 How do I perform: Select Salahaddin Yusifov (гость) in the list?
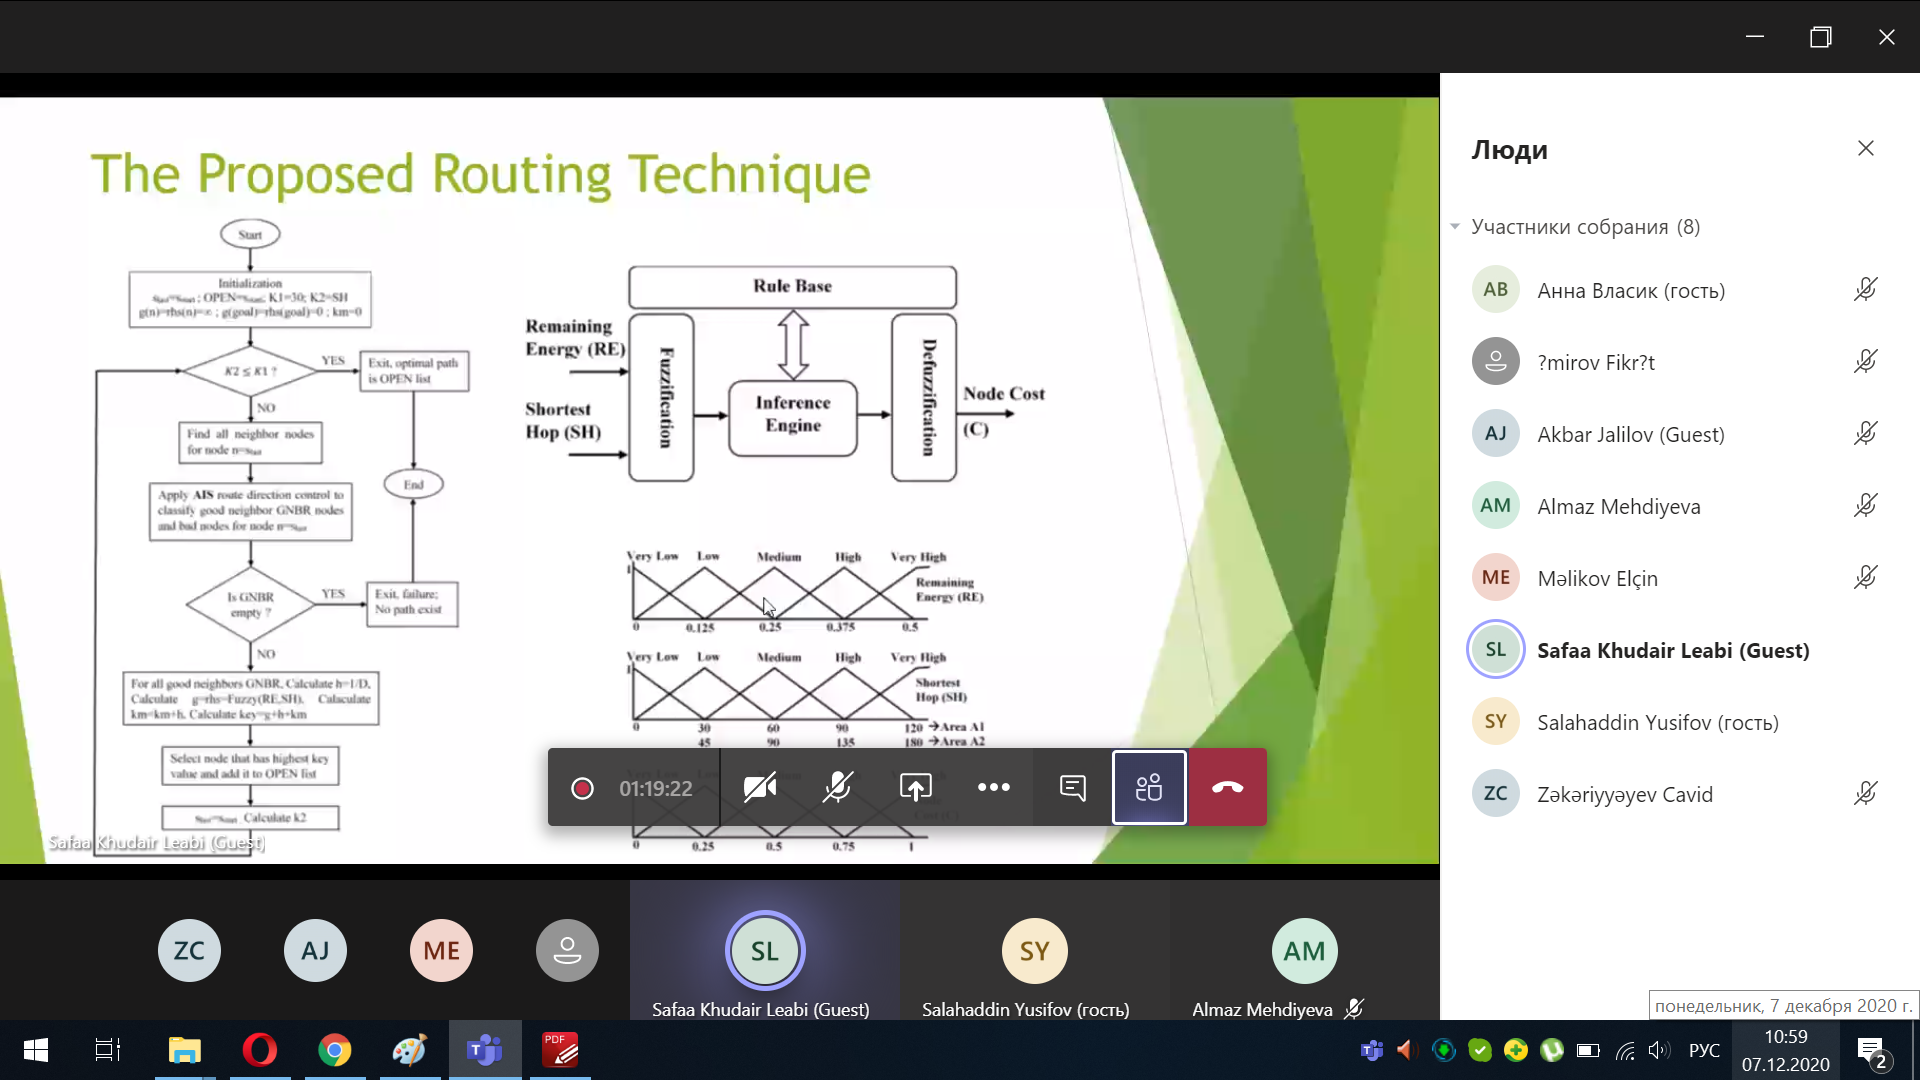click(1680, 722)
